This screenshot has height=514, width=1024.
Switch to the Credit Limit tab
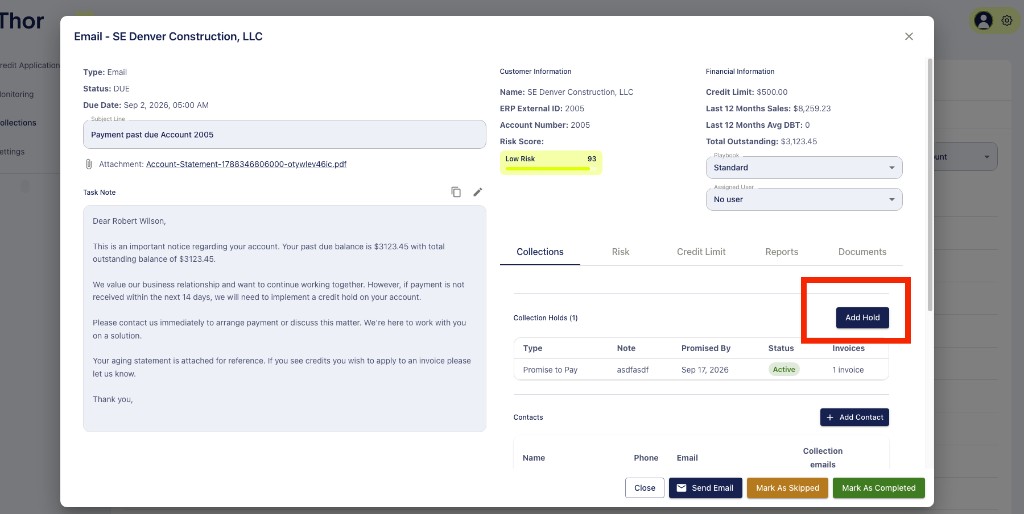point(701,251)
